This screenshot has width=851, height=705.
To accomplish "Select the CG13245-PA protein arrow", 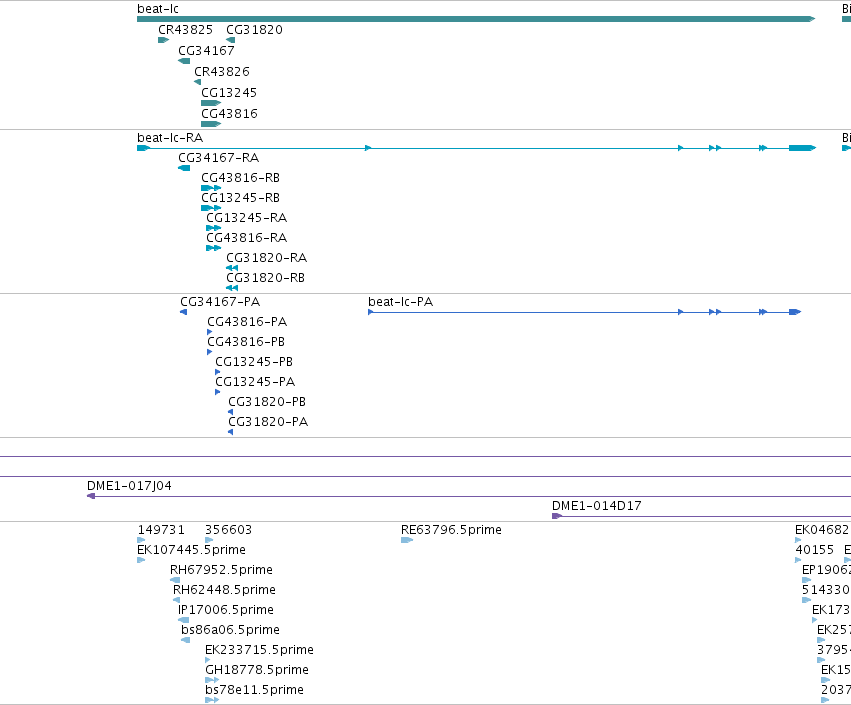I will click(218, 392).
